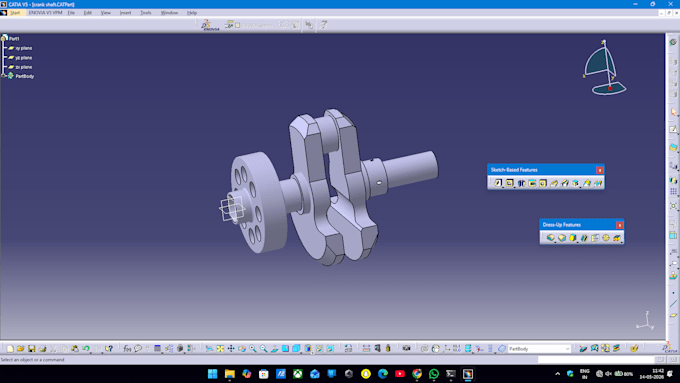Viewport: 680px width, 383px height.
Task: Click the Axis System icon in bottom toolbar
Action: [446, 349]
